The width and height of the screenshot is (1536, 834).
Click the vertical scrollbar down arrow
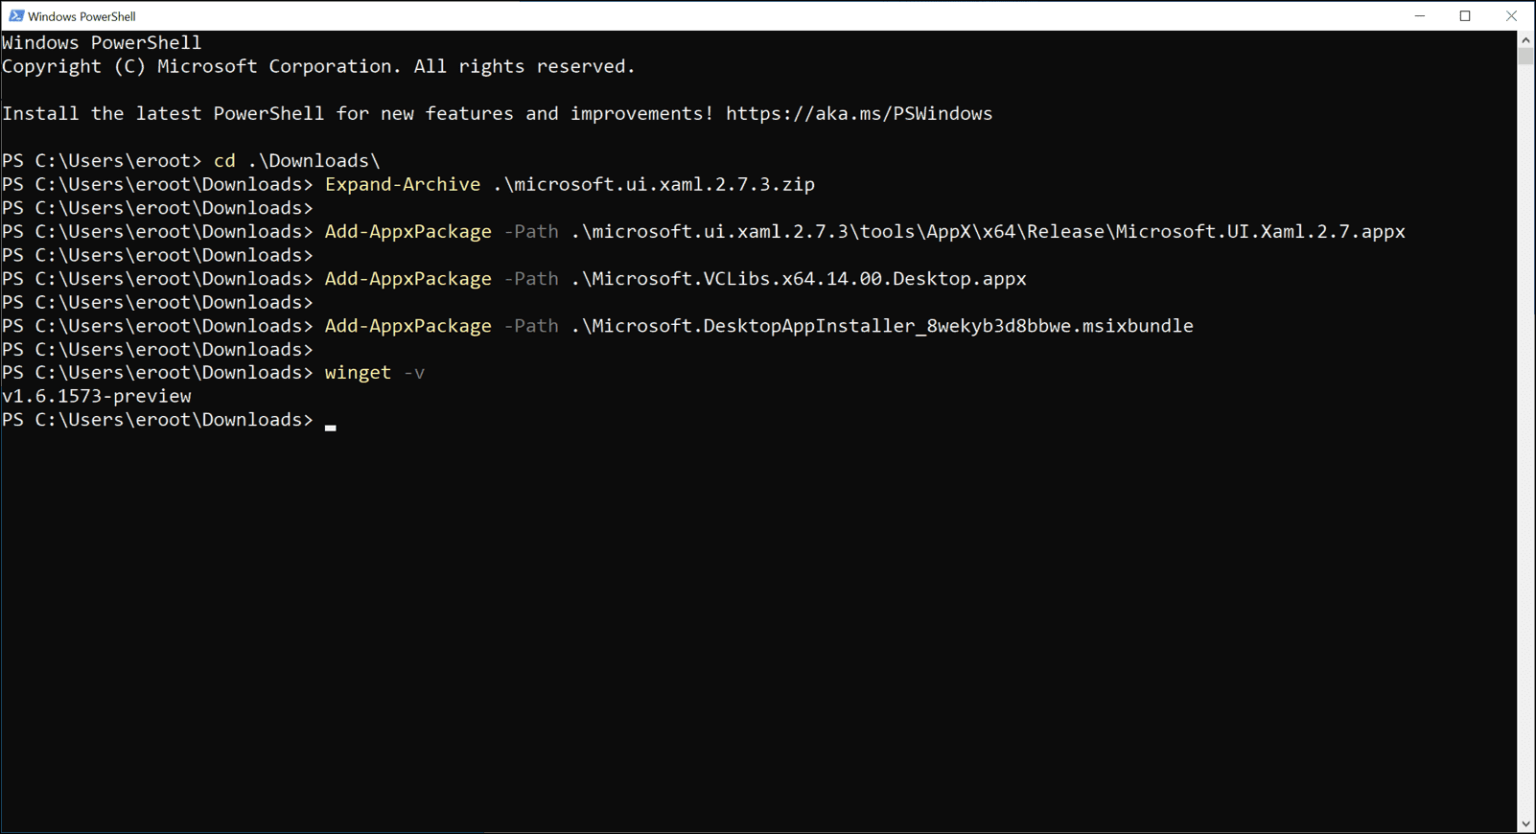pos(1526,823)
